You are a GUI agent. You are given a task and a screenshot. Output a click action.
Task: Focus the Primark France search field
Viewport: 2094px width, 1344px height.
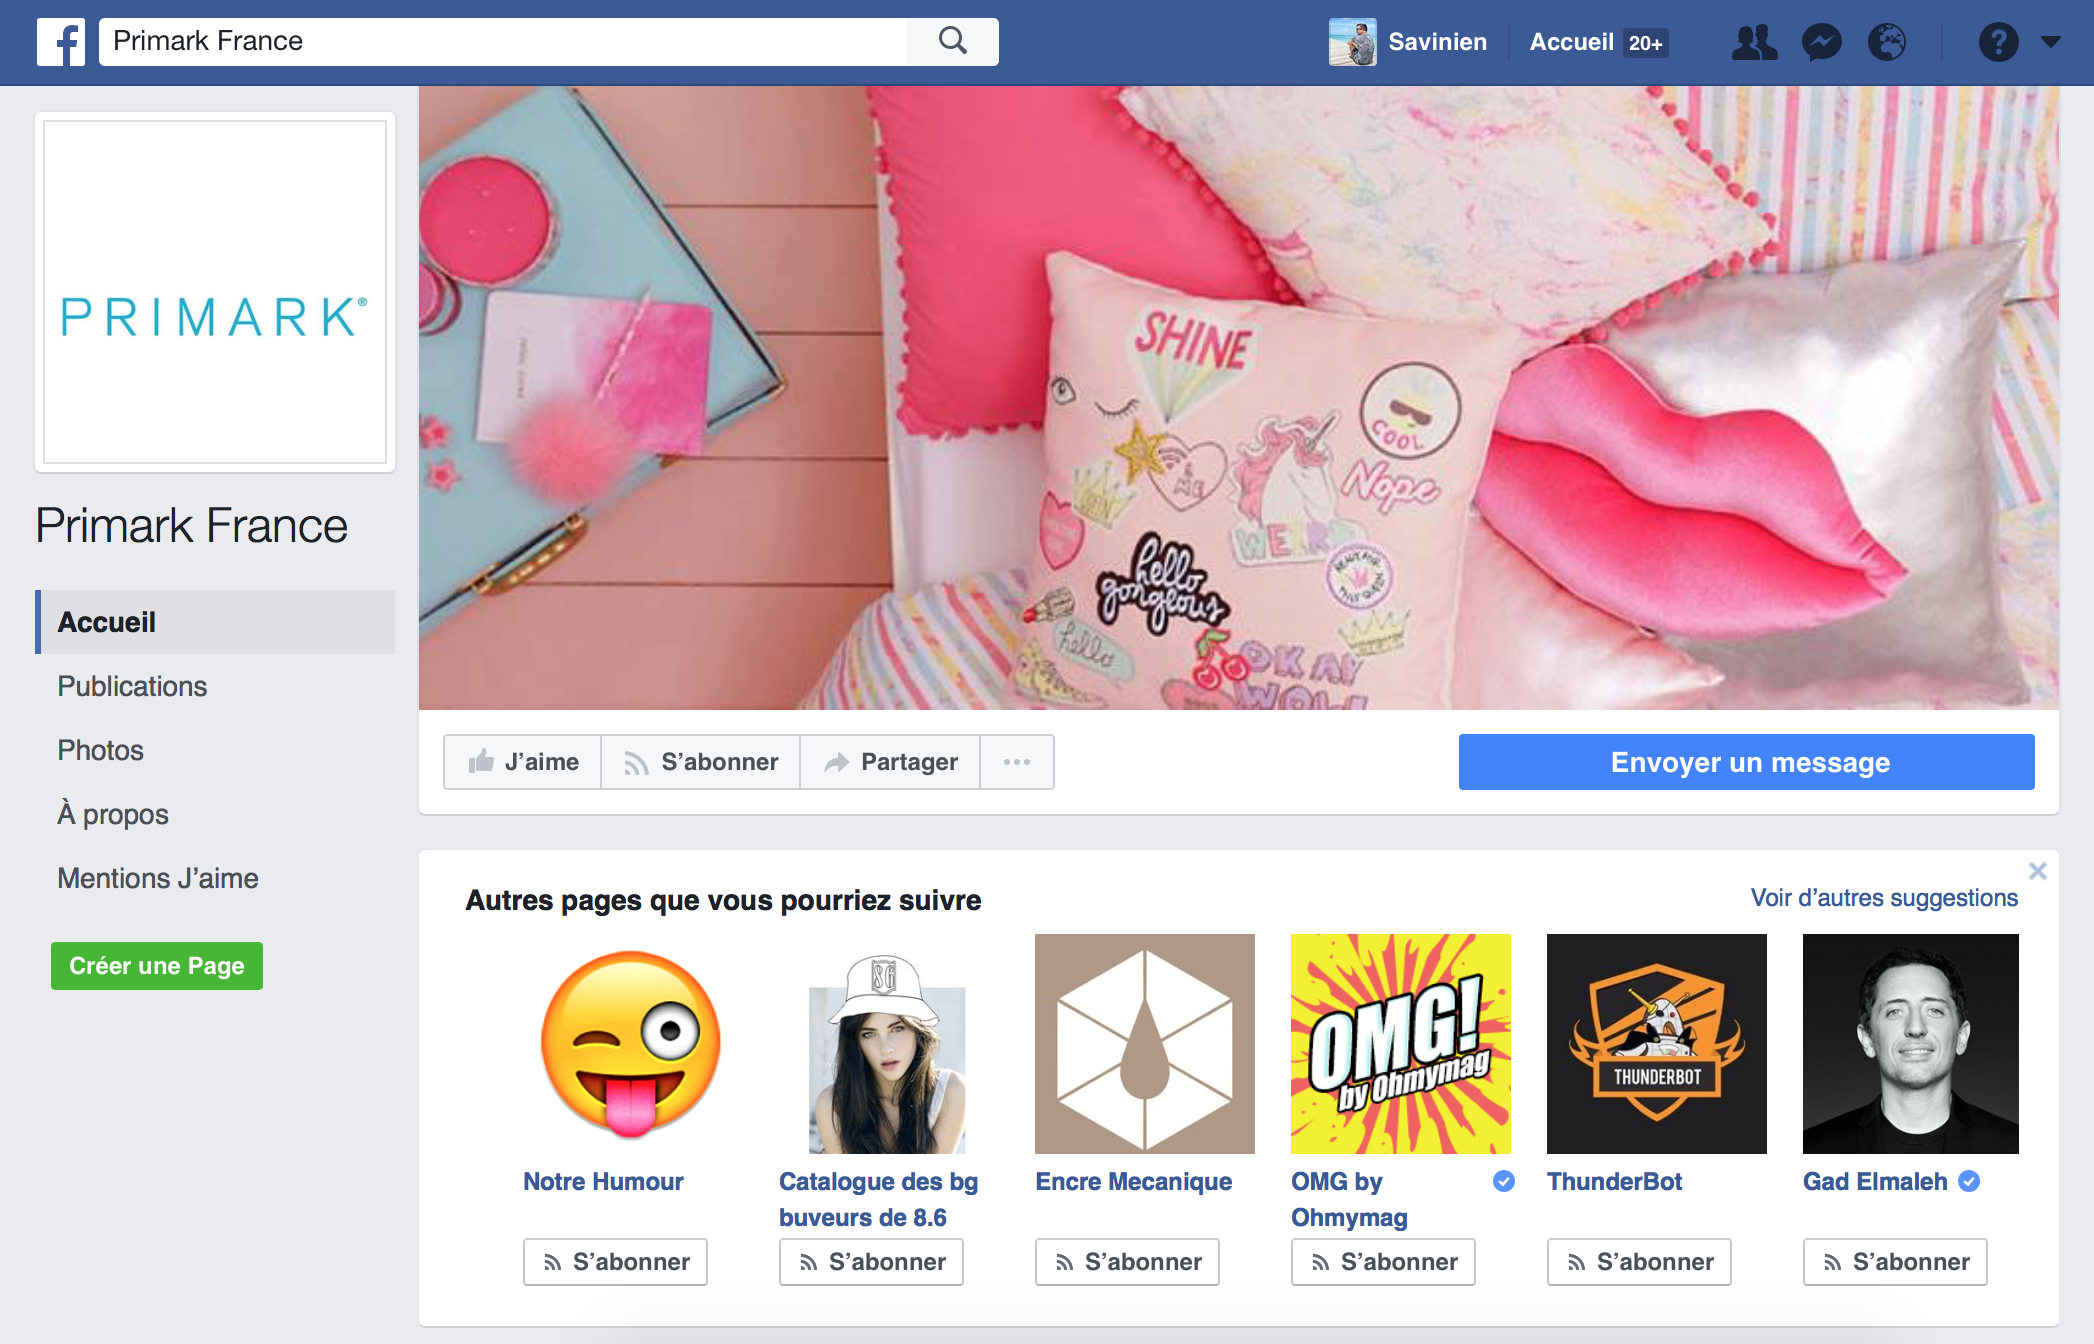click(x=503, y=41)
